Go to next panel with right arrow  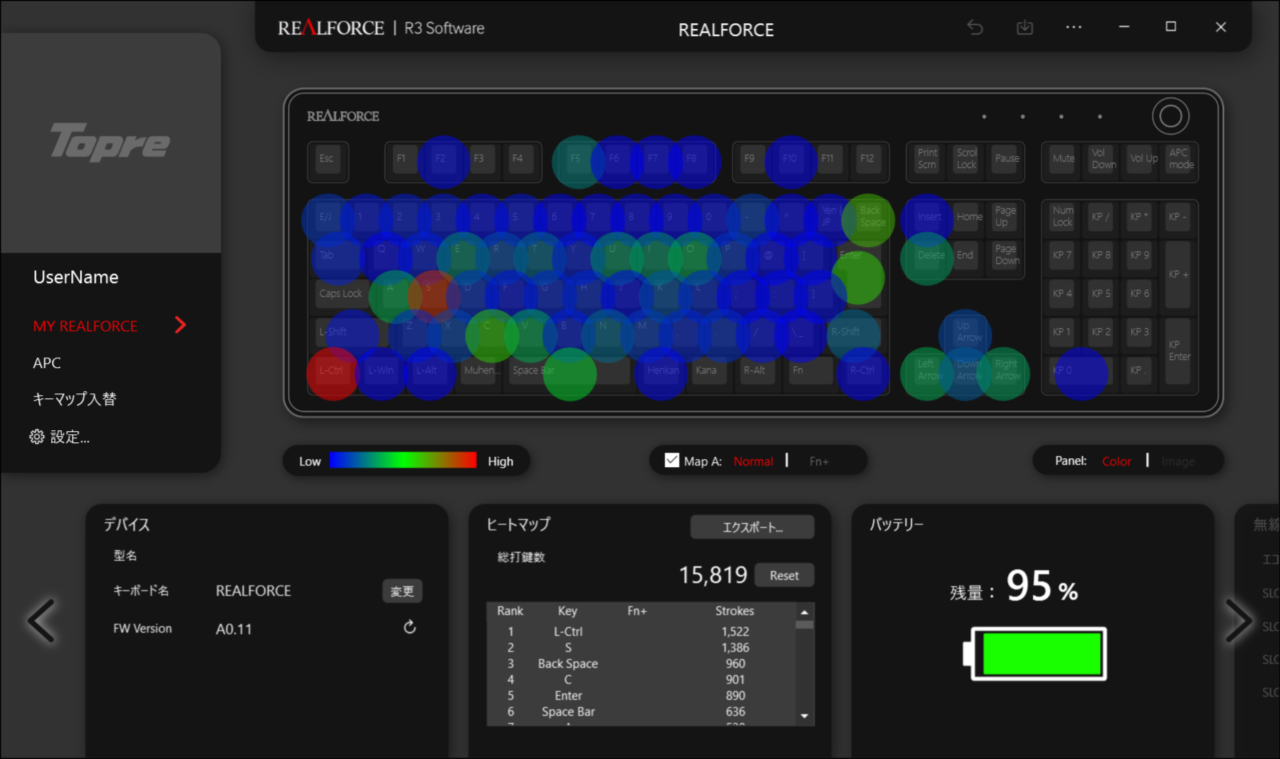(x=1238, y=621)
